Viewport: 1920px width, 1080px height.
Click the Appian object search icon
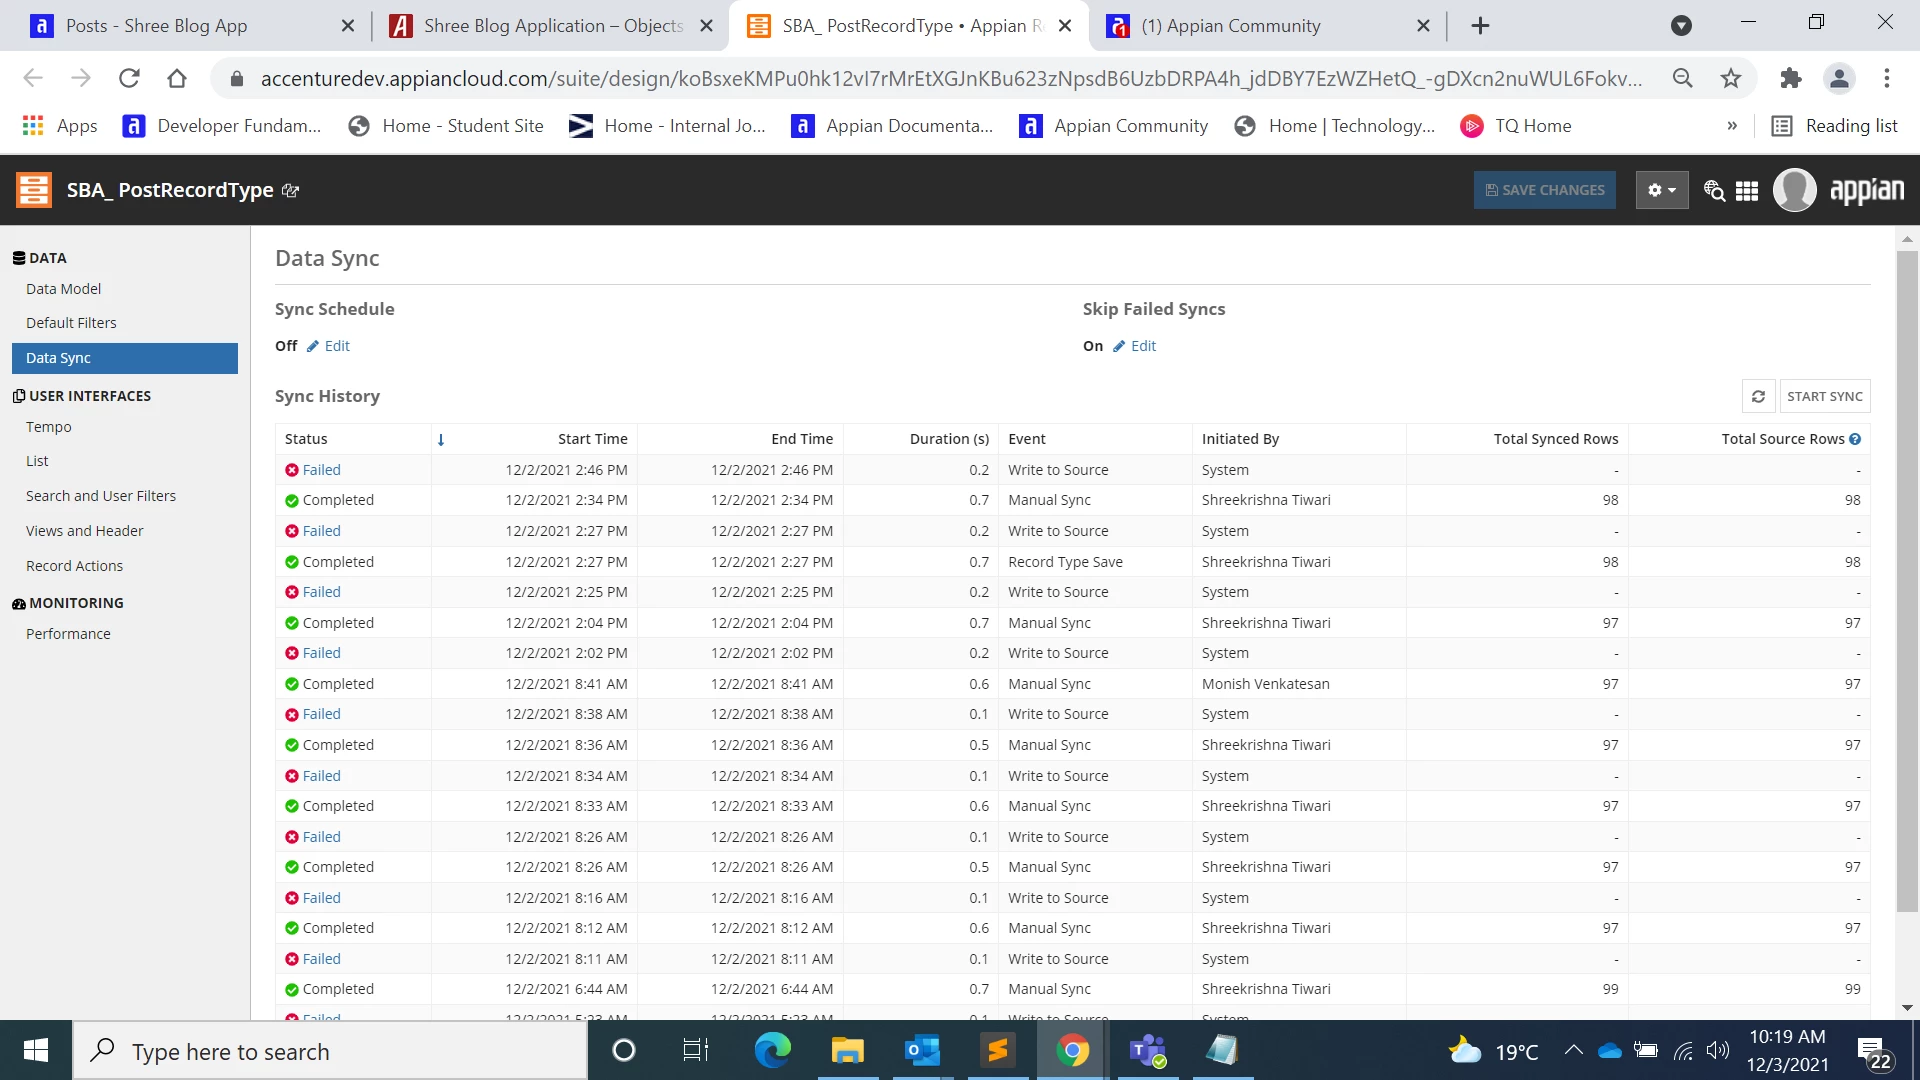[x=1714, y=190]
